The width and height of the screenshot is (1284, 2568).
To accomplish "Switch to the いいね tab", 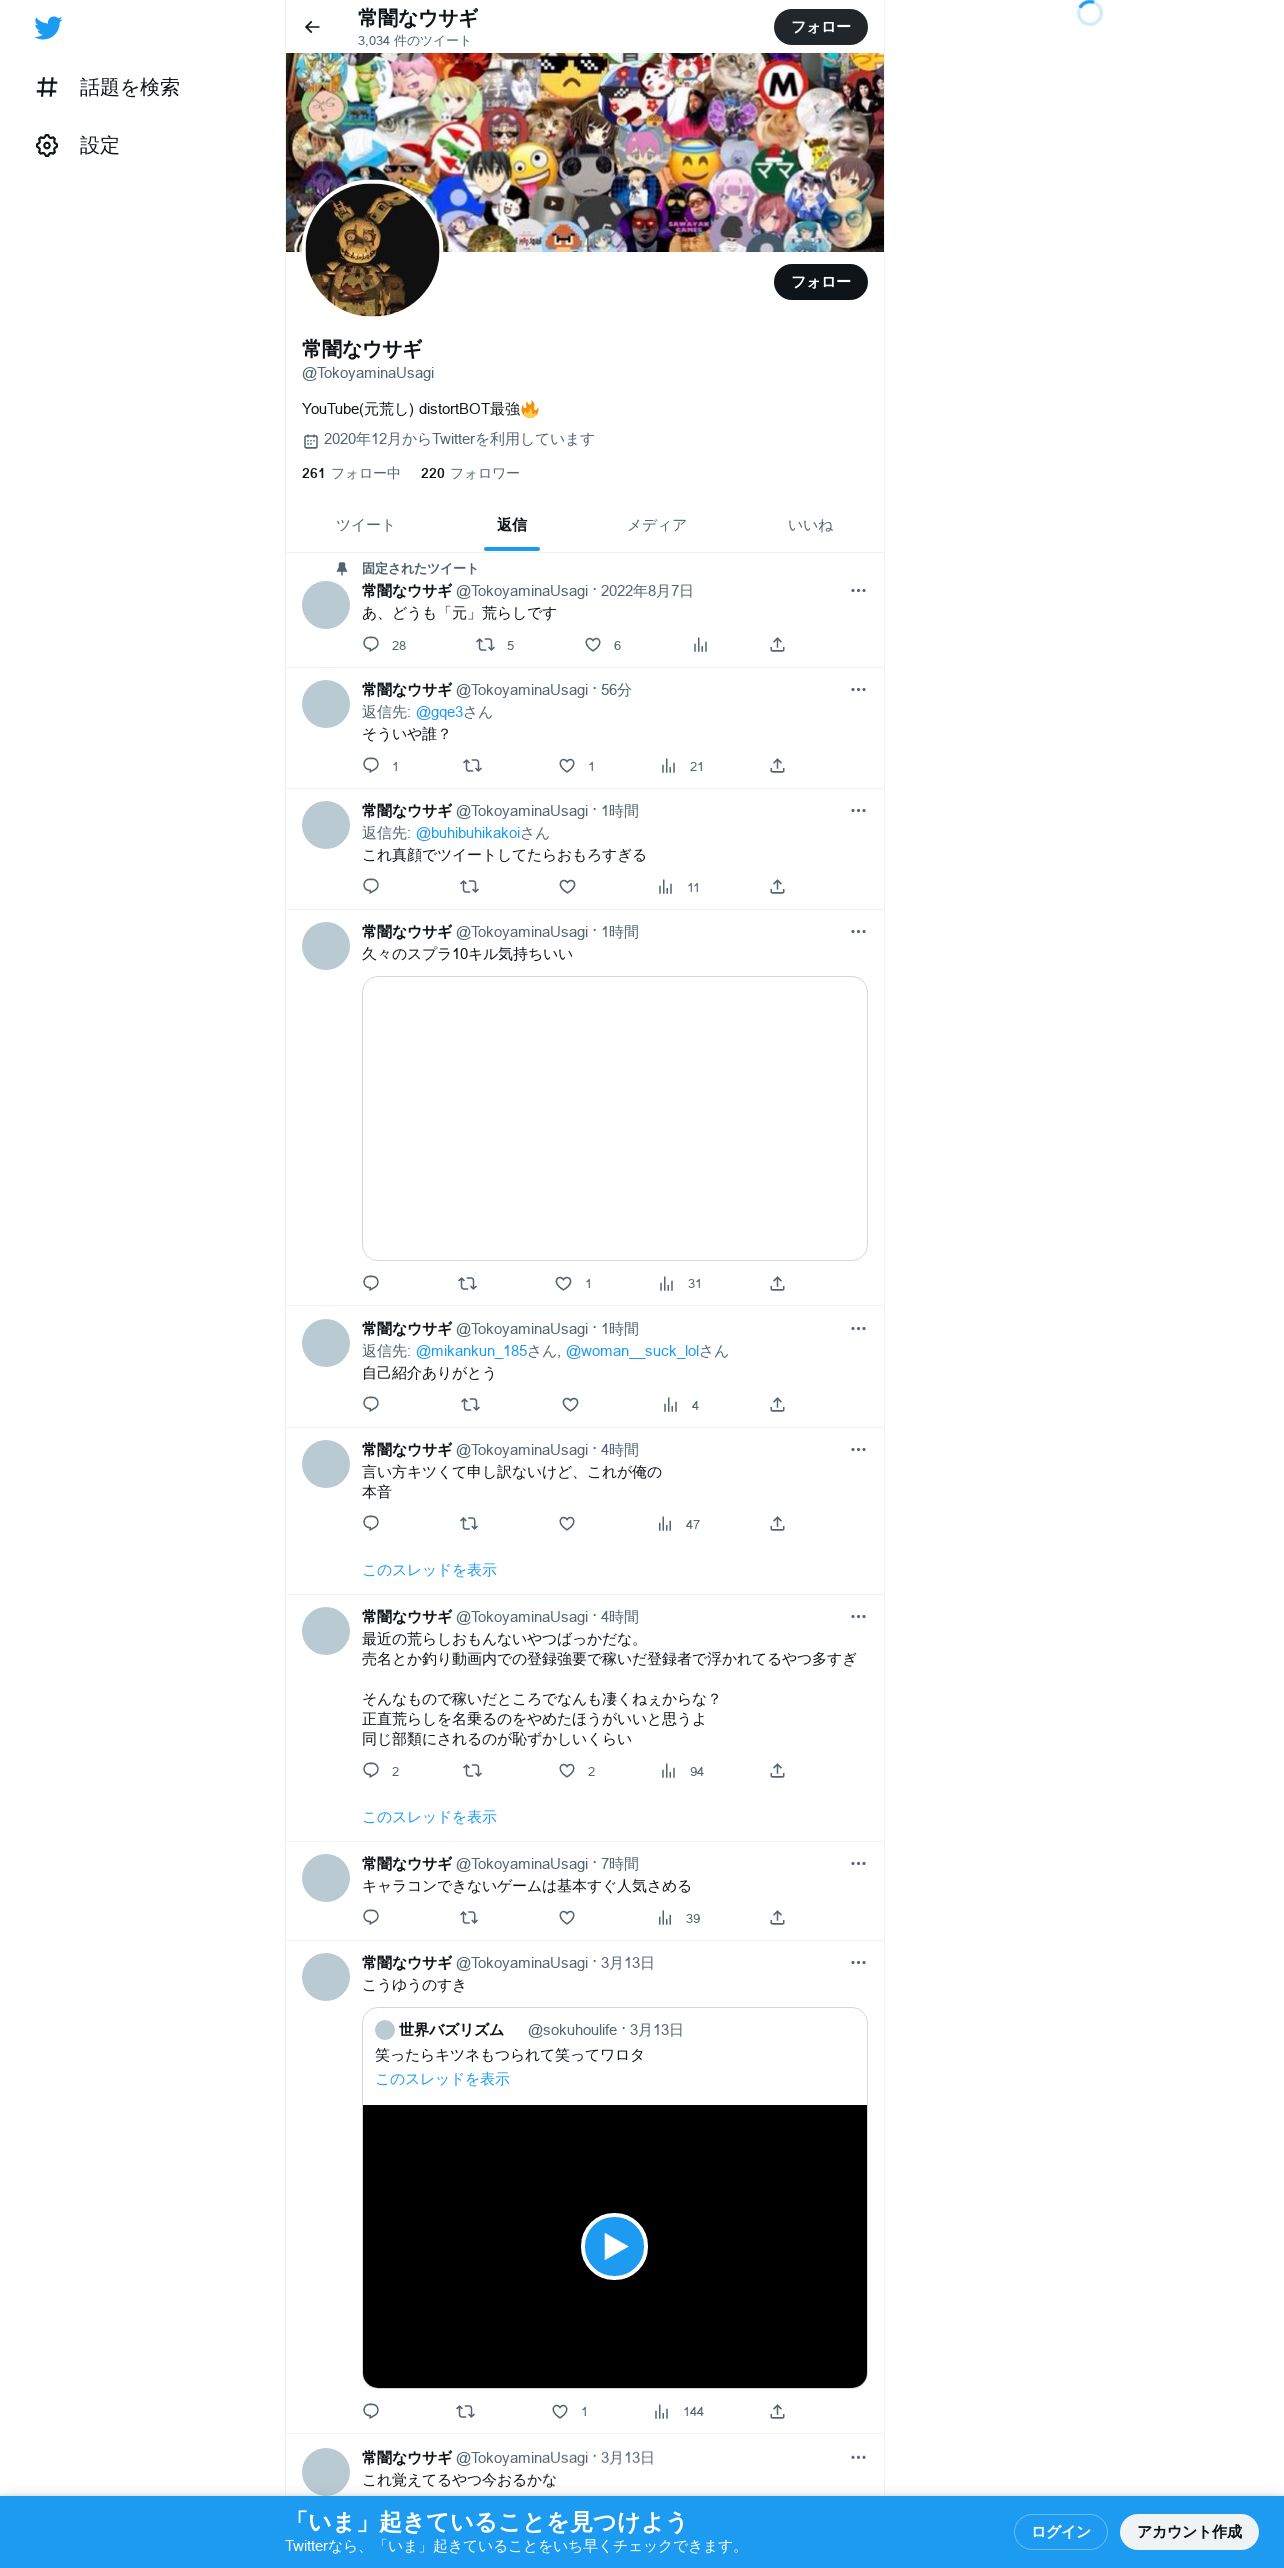I will tap(810, 525).
